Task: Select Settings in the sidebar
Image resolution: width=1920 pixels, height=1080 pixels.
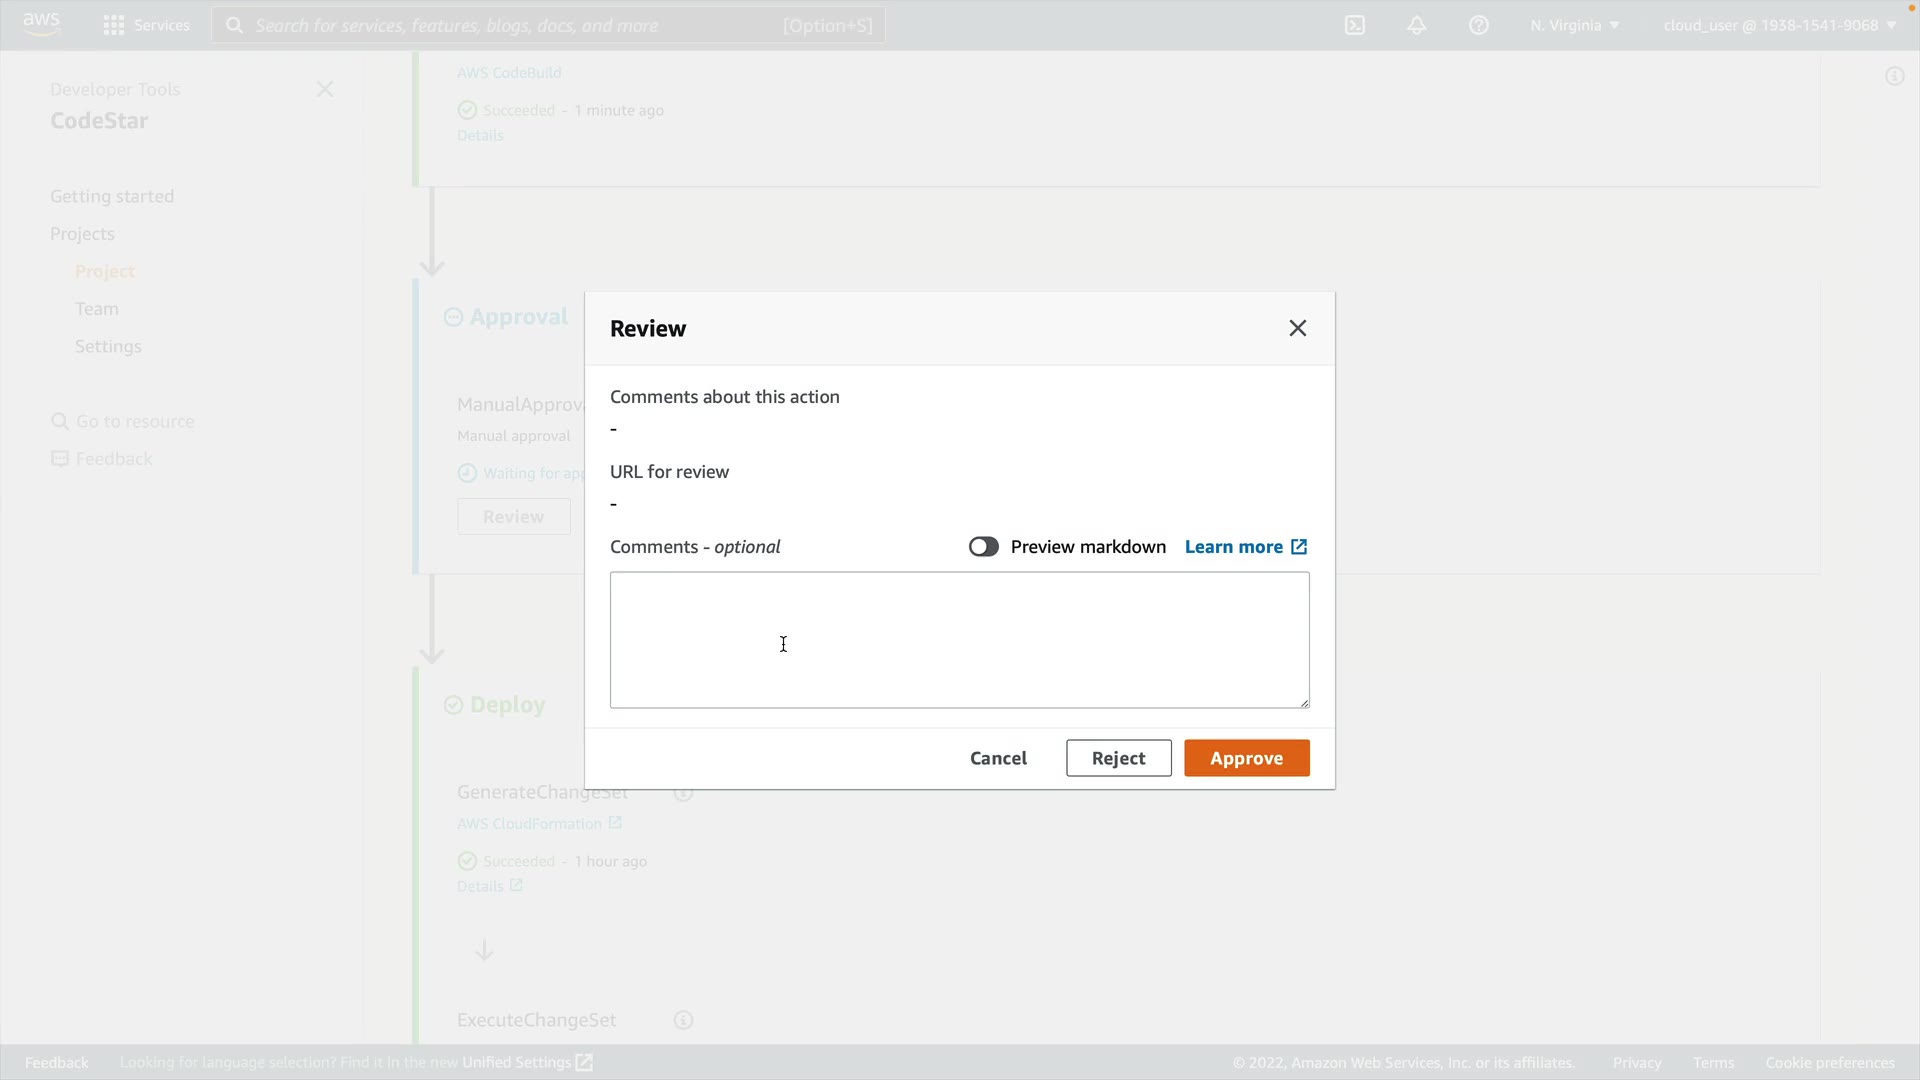Action: tap(108, 346)
